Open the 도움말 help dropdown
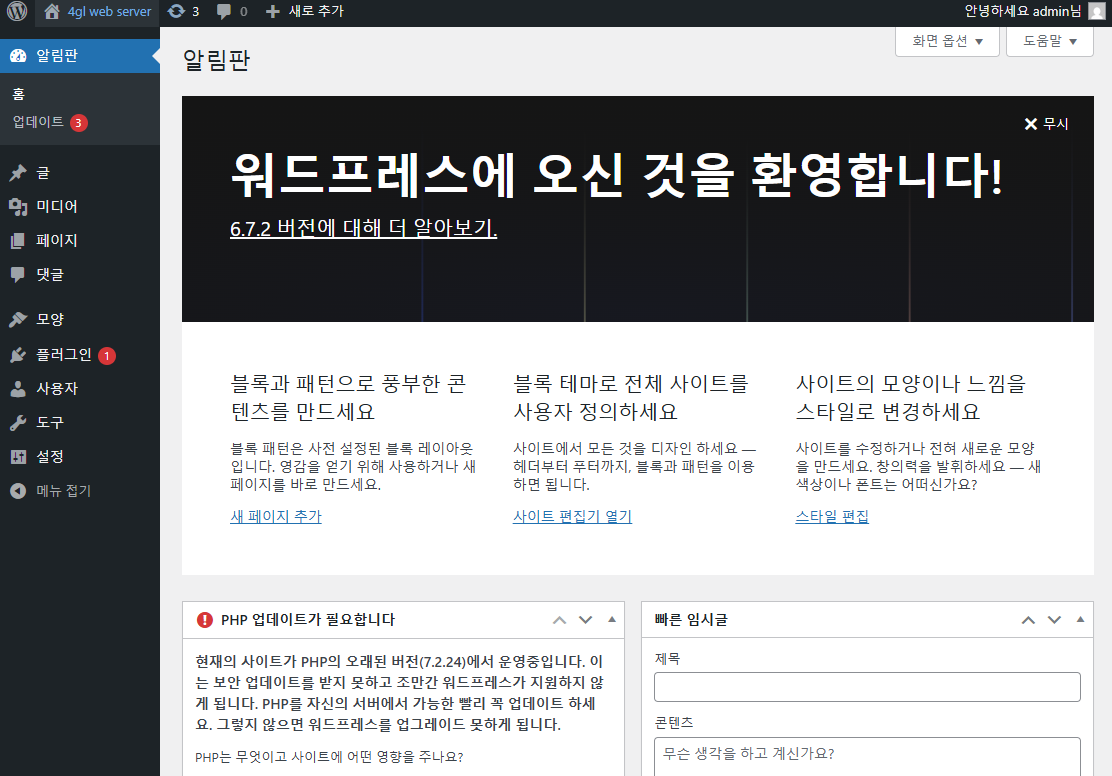Image resolution: width=1112 pixels, height=776 pixels. click(x=1050, y=41)
